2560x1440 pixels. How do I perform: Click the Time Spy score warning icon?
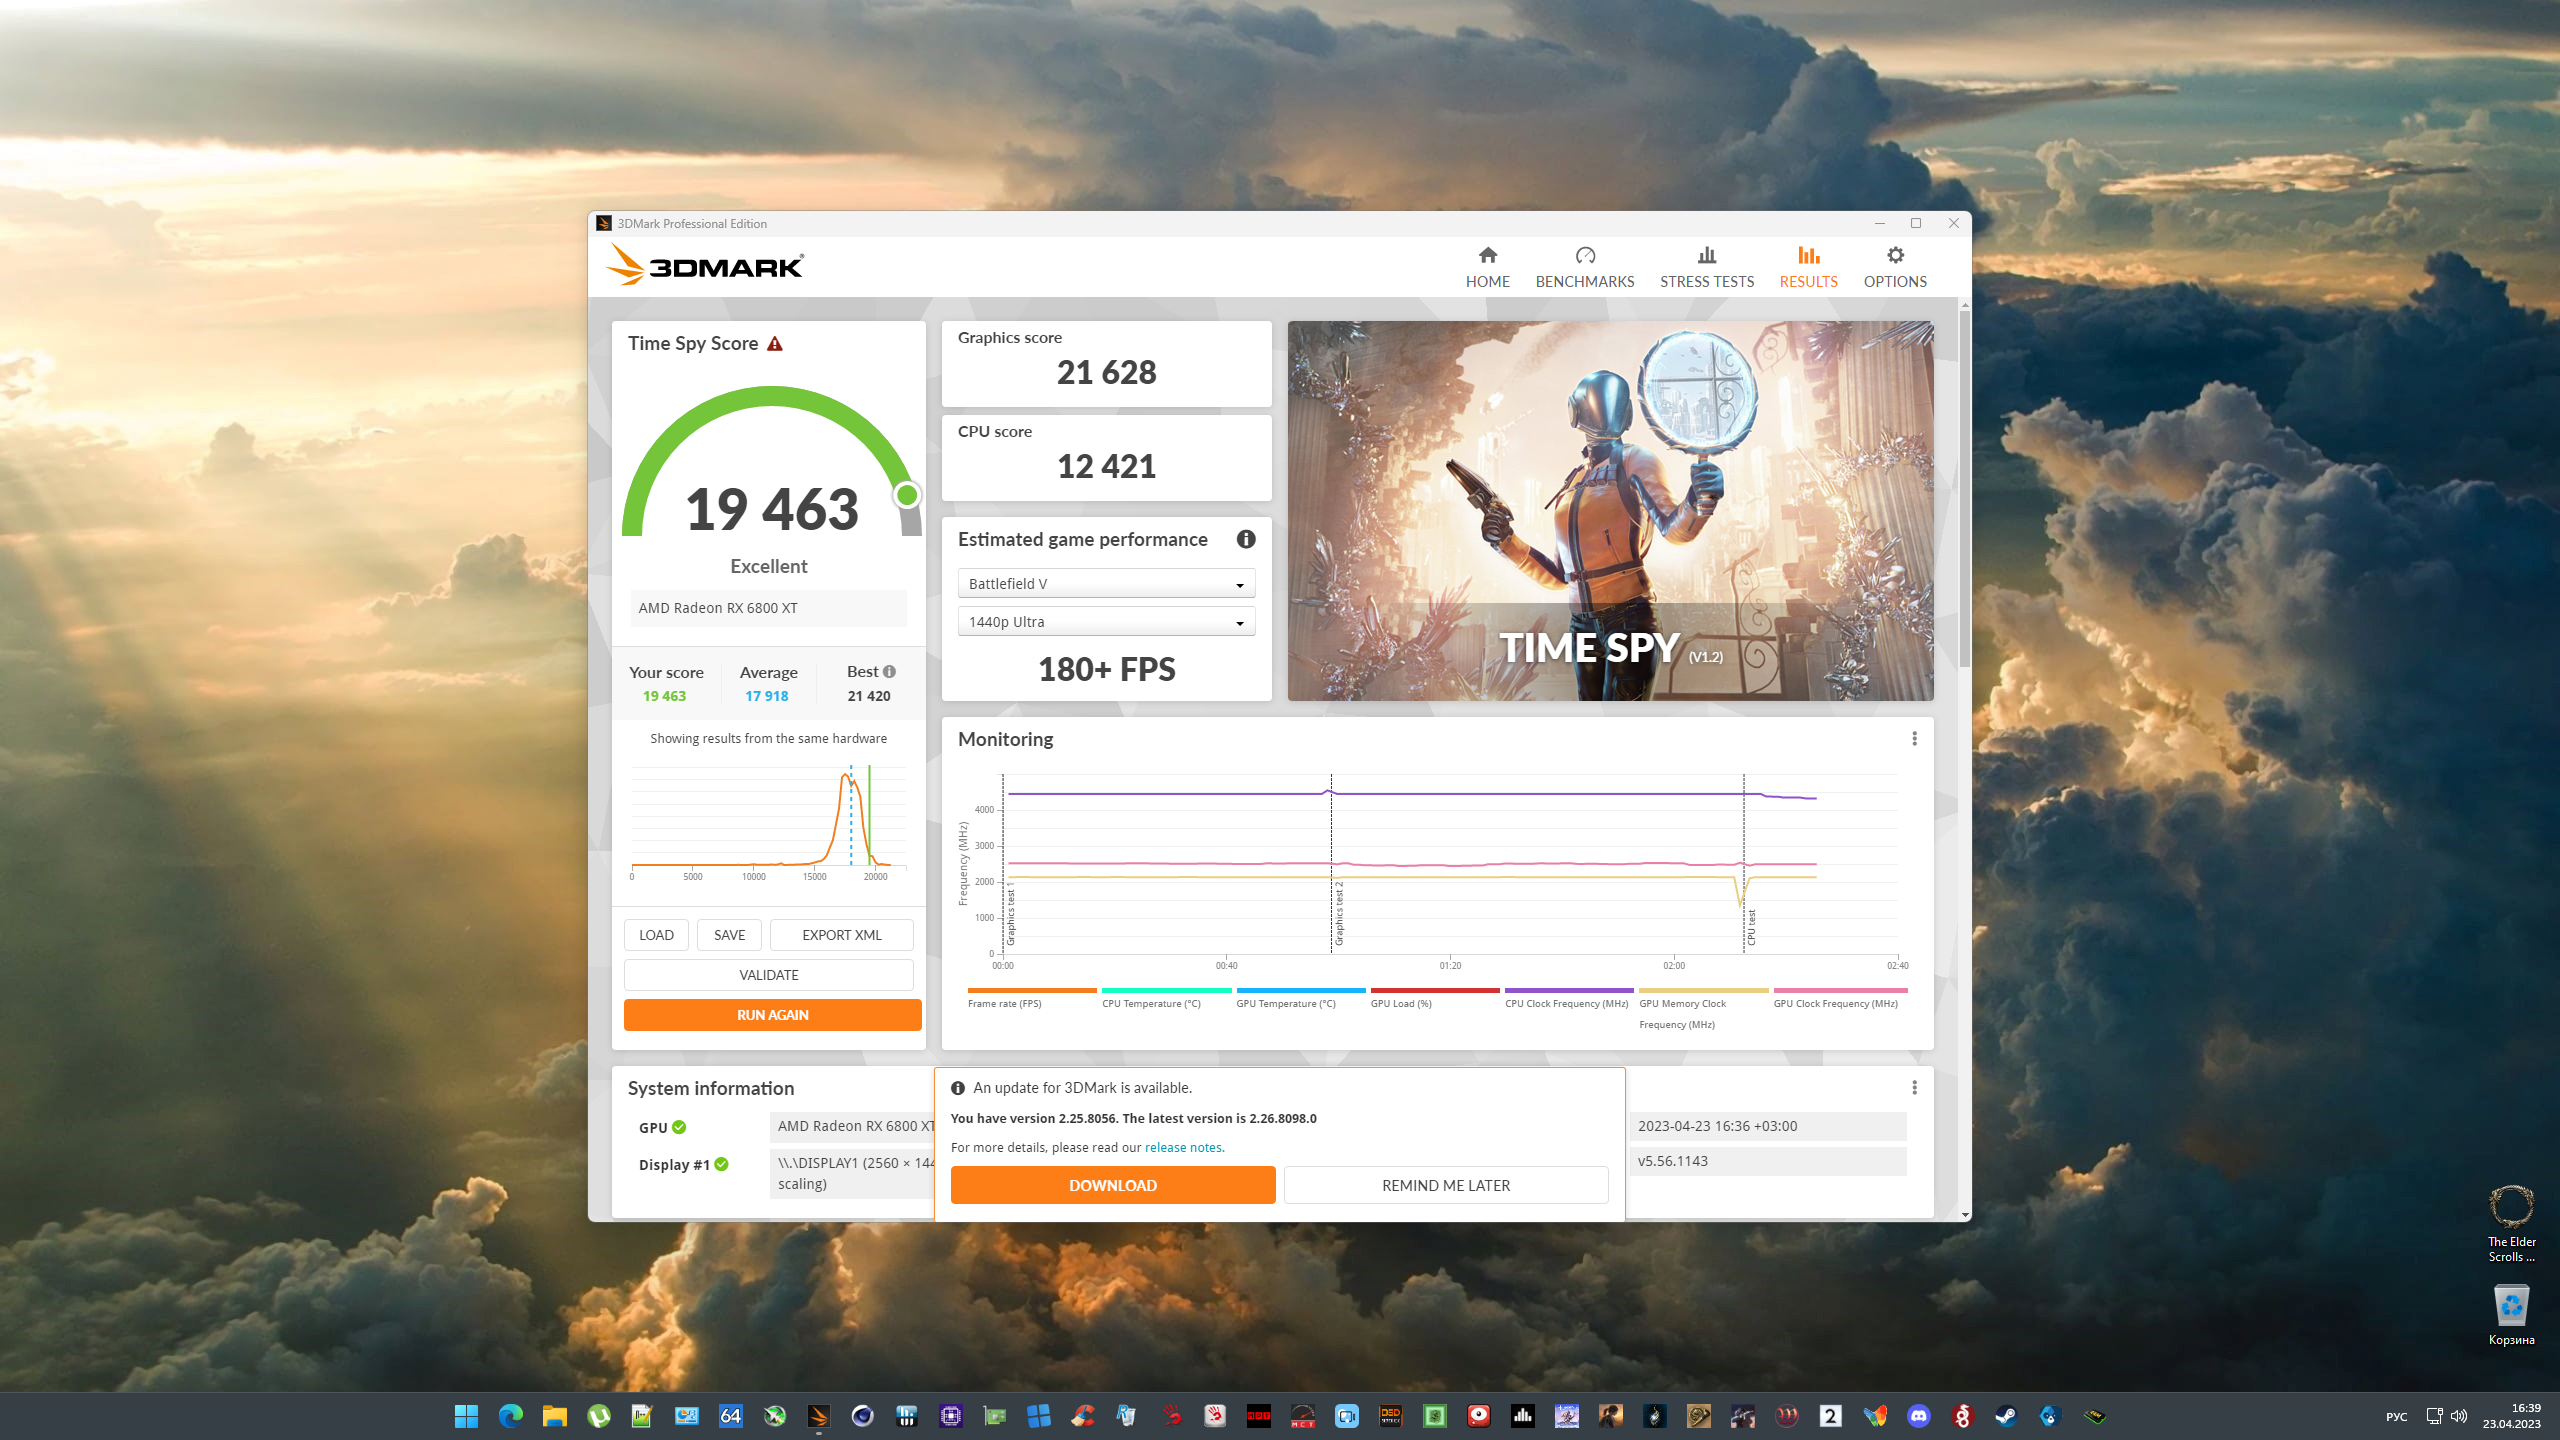[x=775, y=344]
